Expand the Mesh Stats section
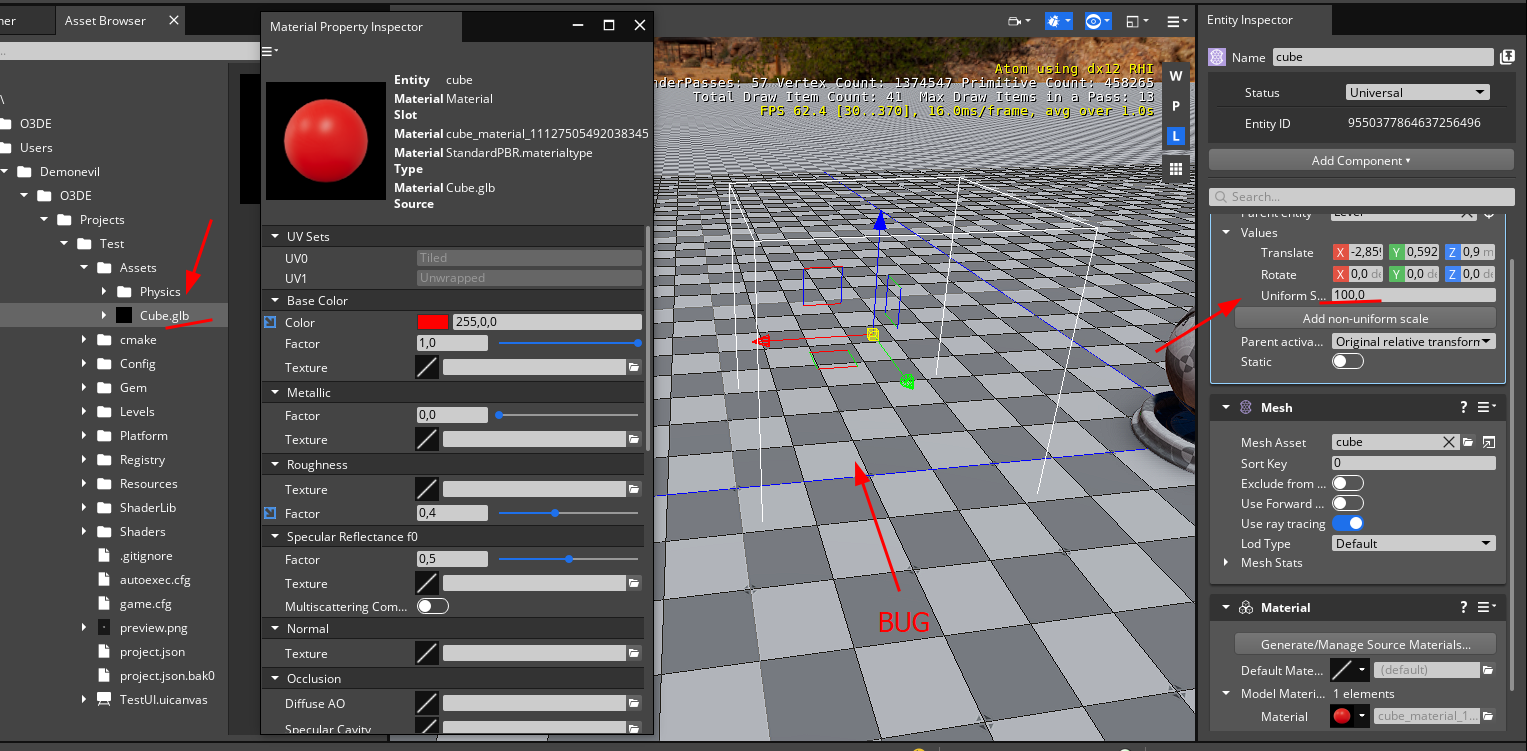The image size is (1527, 751). click(1227, 563)
